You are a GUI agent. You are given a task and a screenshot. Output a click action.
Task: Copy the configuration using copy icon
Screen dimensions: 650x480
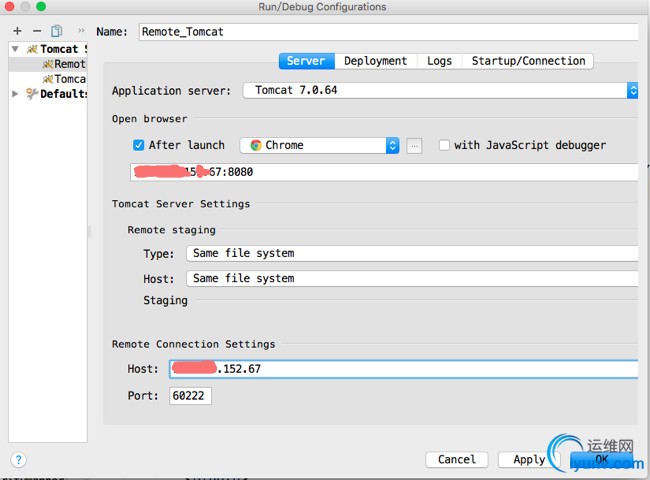pos(56,31)
